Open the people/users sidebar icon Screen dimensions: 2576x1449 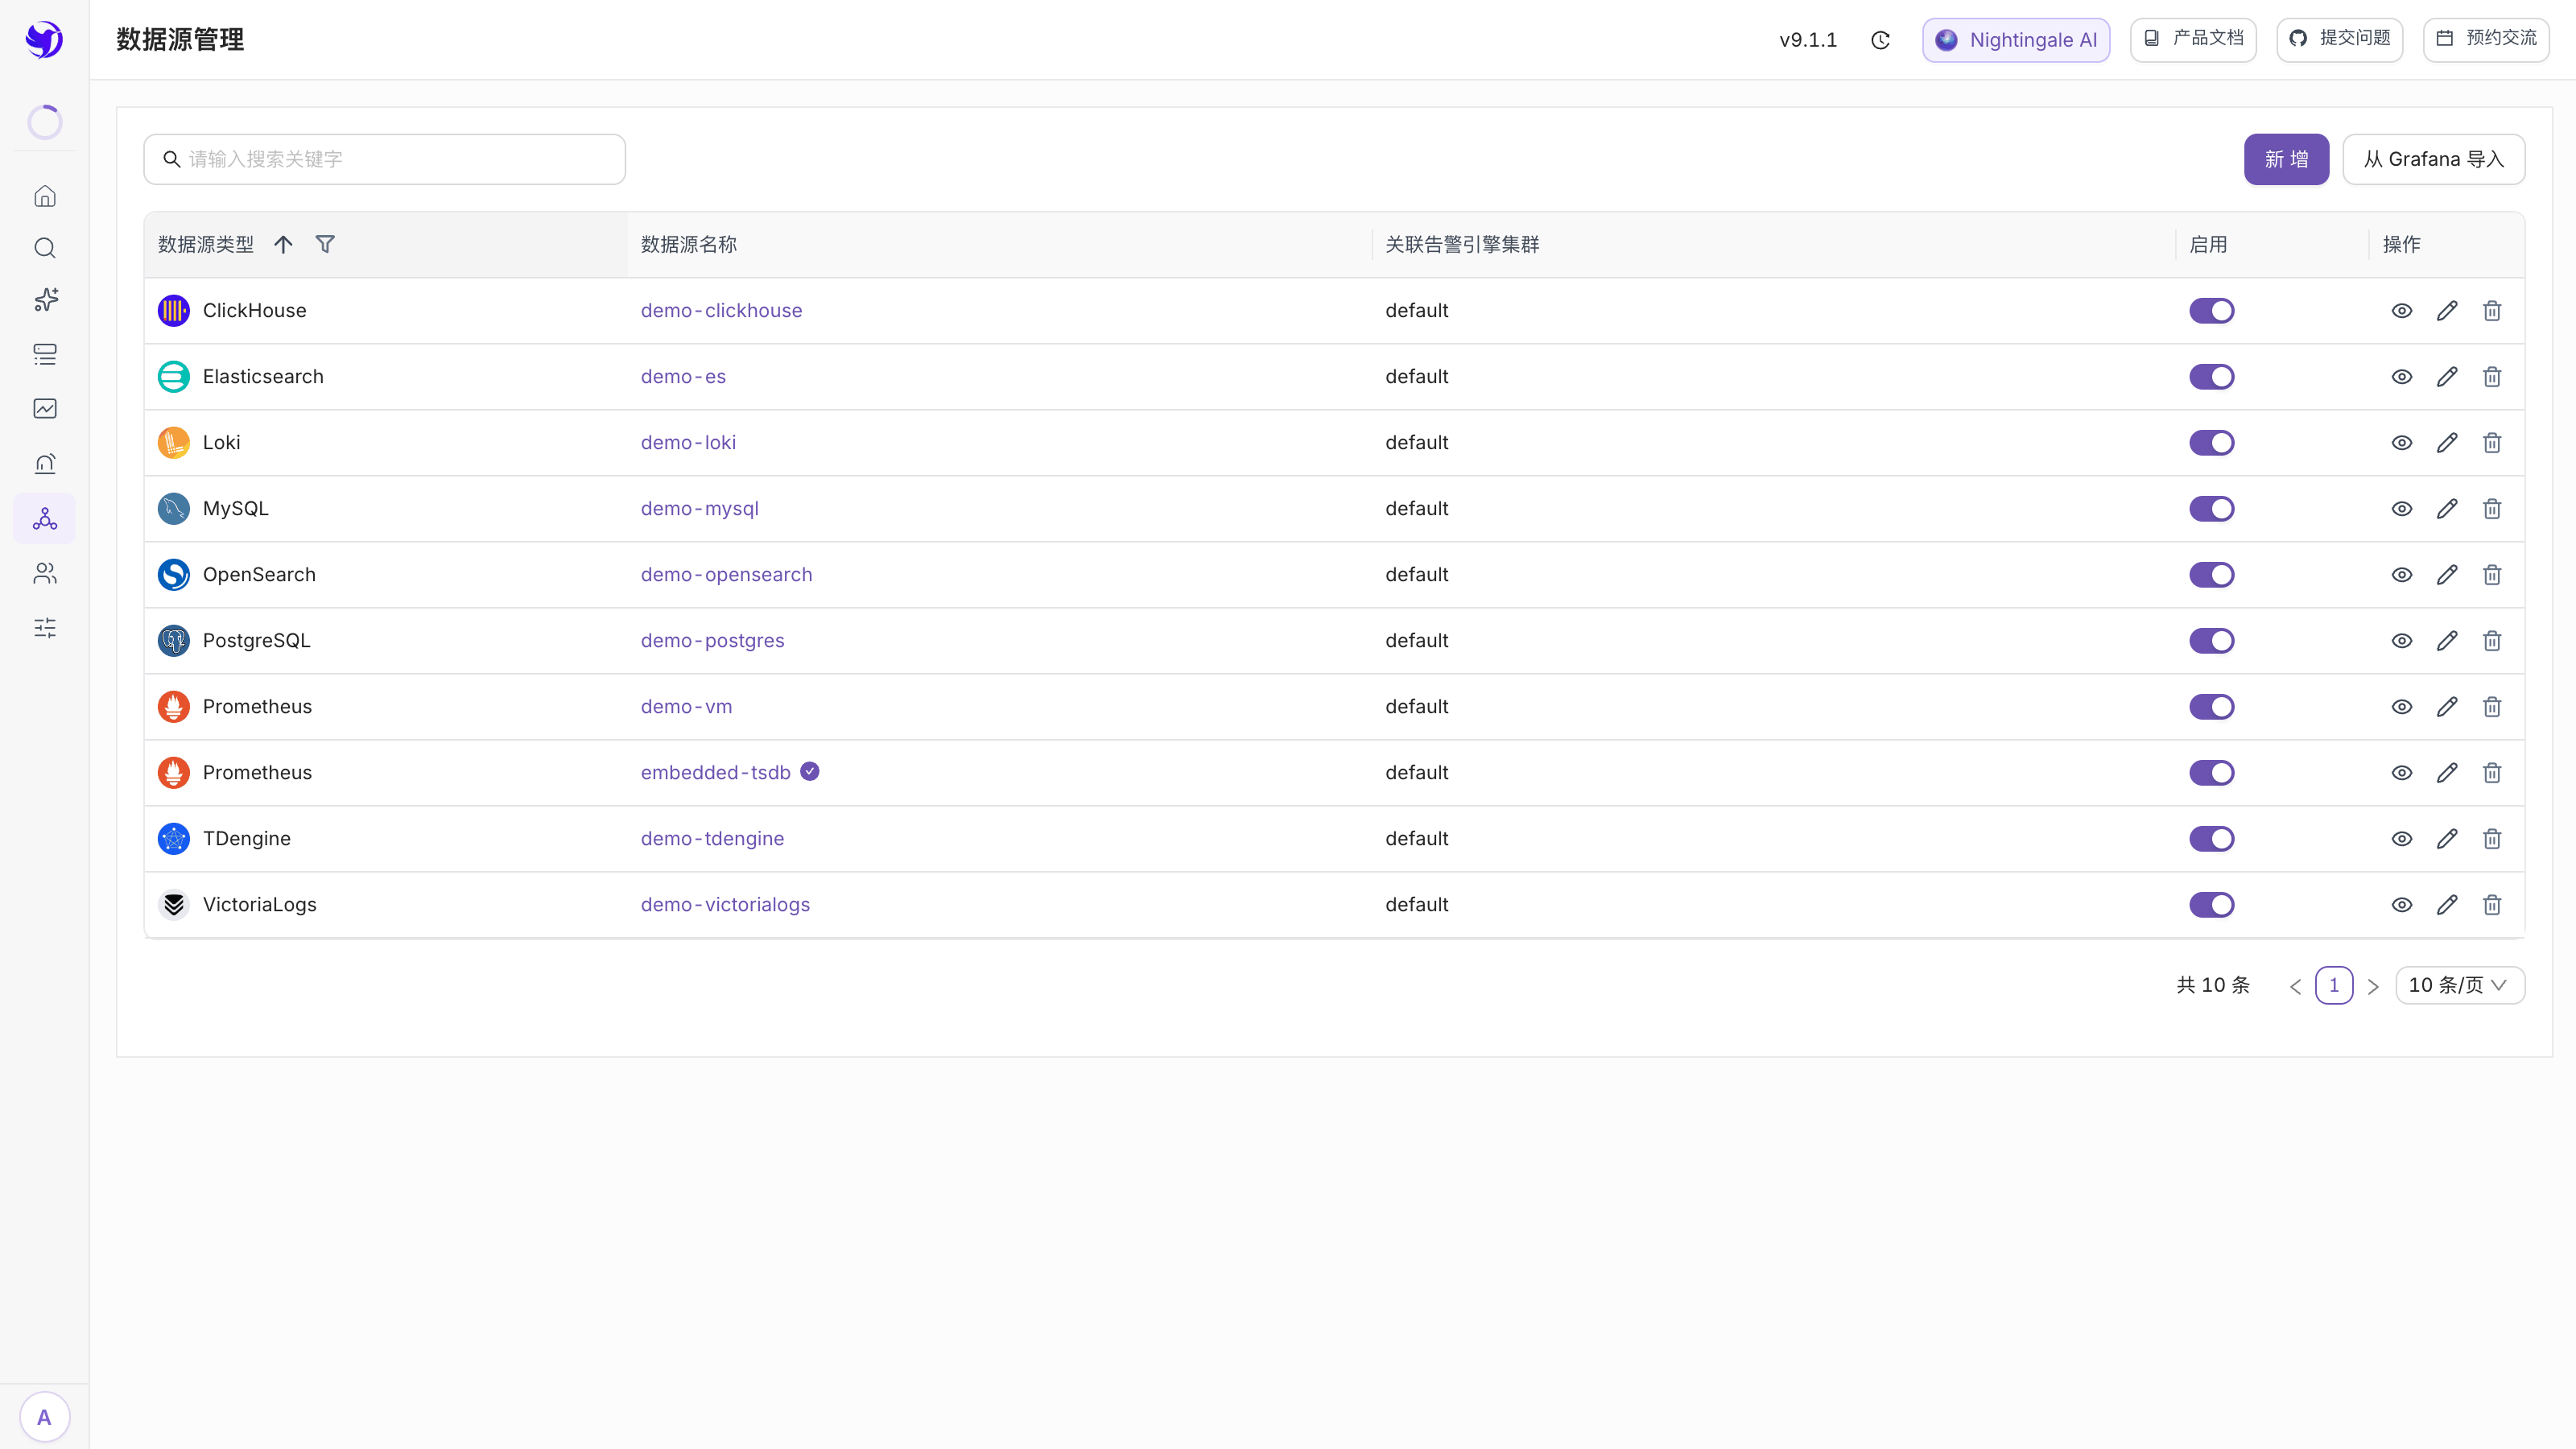point(45,573)
